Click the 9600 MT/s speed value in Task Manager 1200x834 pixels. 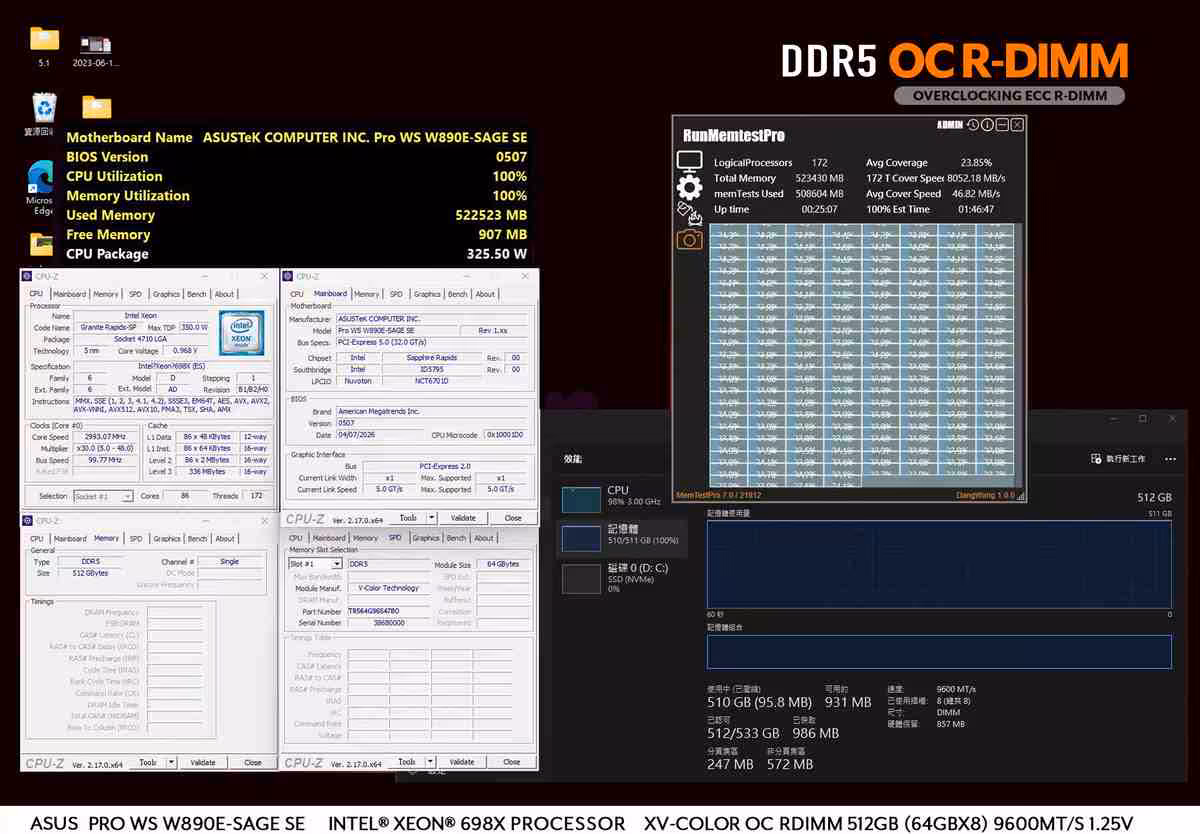pos(955,689)
